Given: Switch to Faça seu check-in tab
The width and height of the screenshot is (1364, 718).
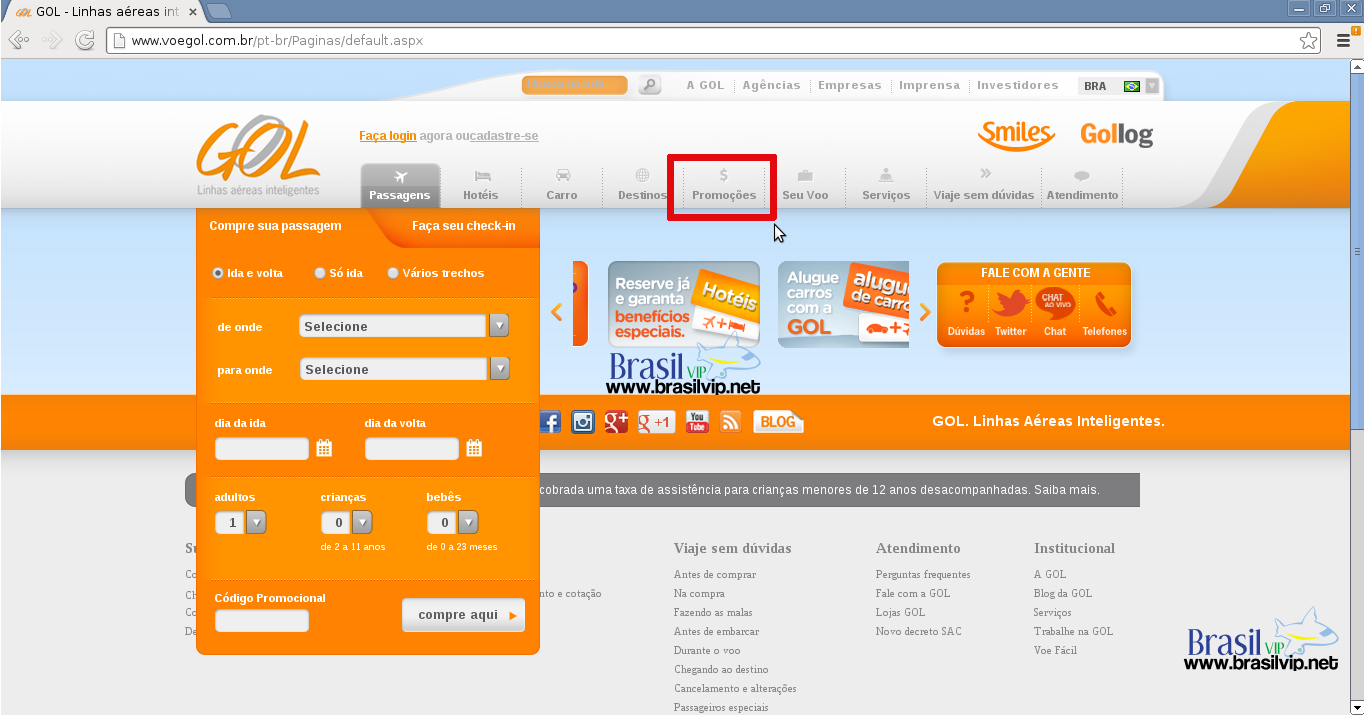Looking at the screenshot, I should [464, 226].
